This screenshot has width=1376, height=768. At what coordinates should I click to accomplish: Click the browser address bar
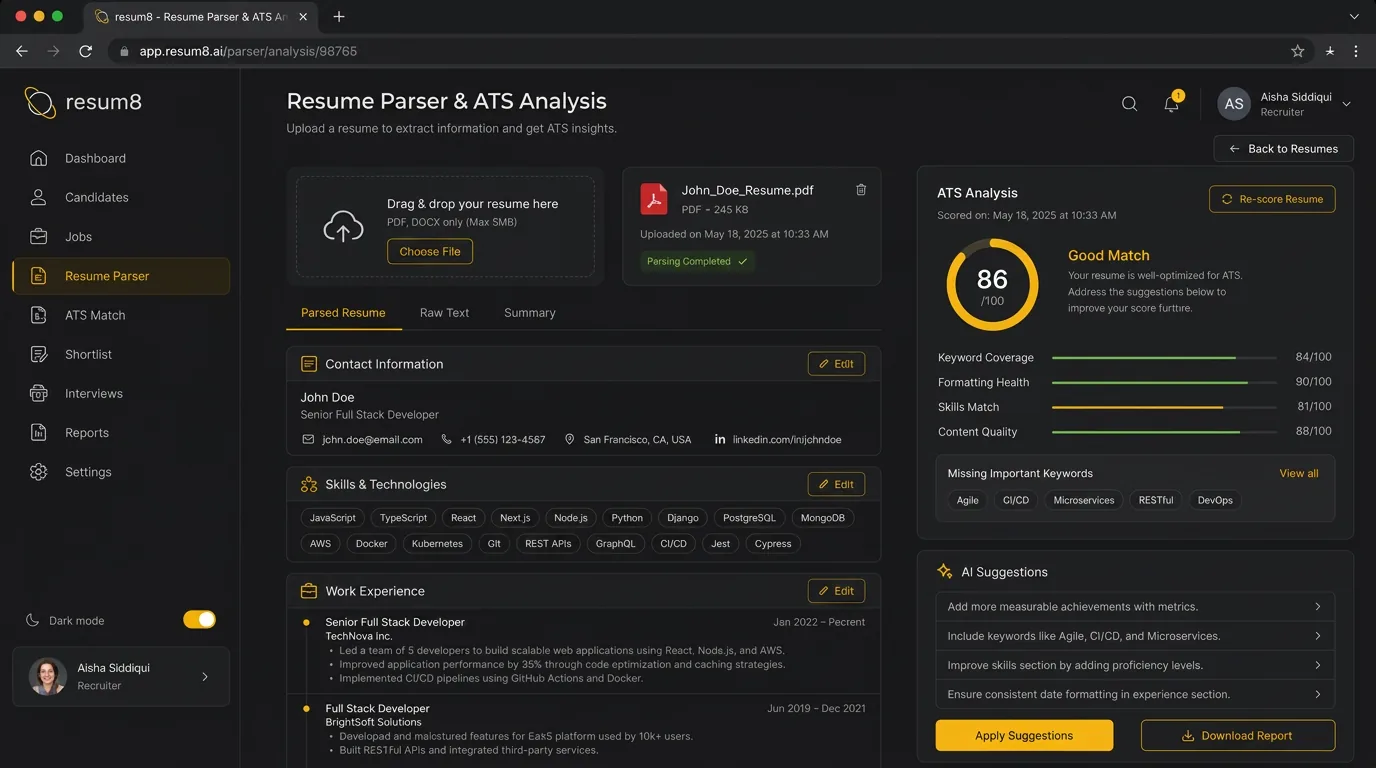coord(712,51)
